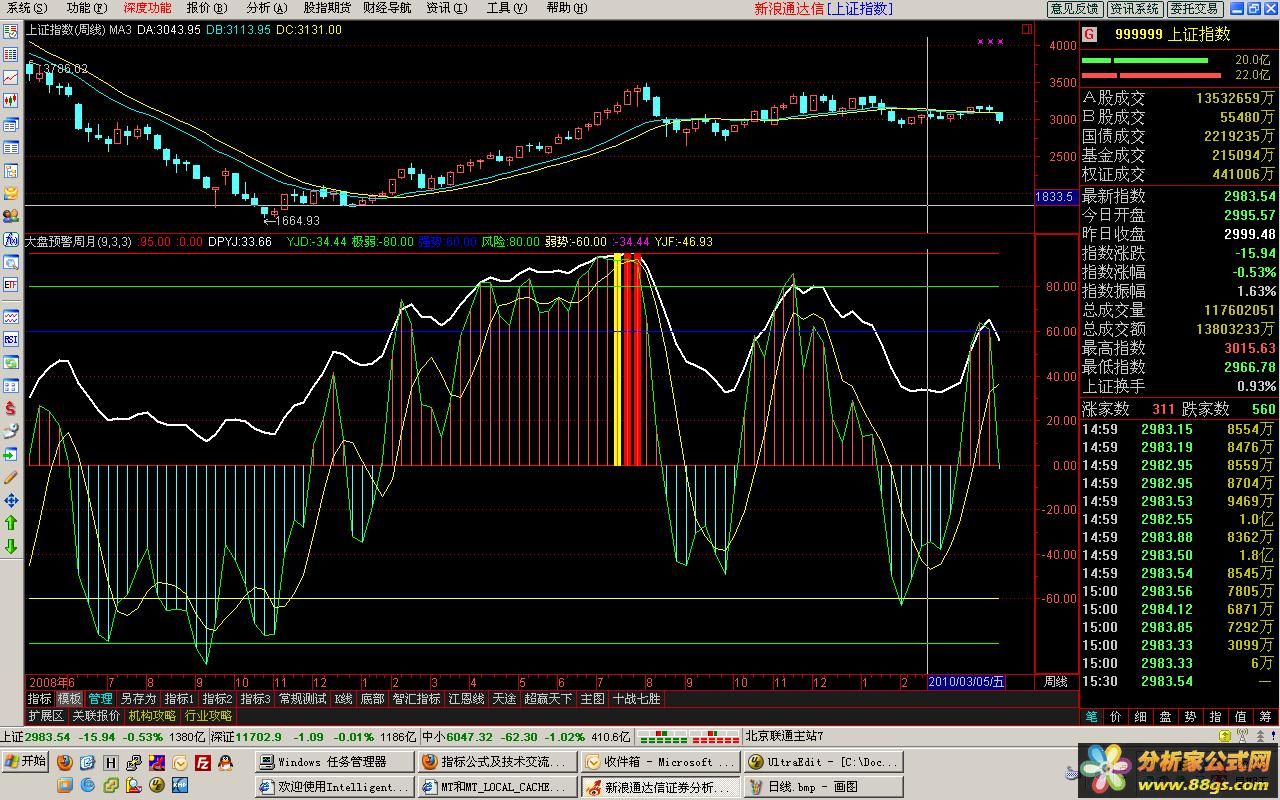Select the 价 tab in right panel
This screenshot has width=1280, height=800.
(x=1116, y=716)
